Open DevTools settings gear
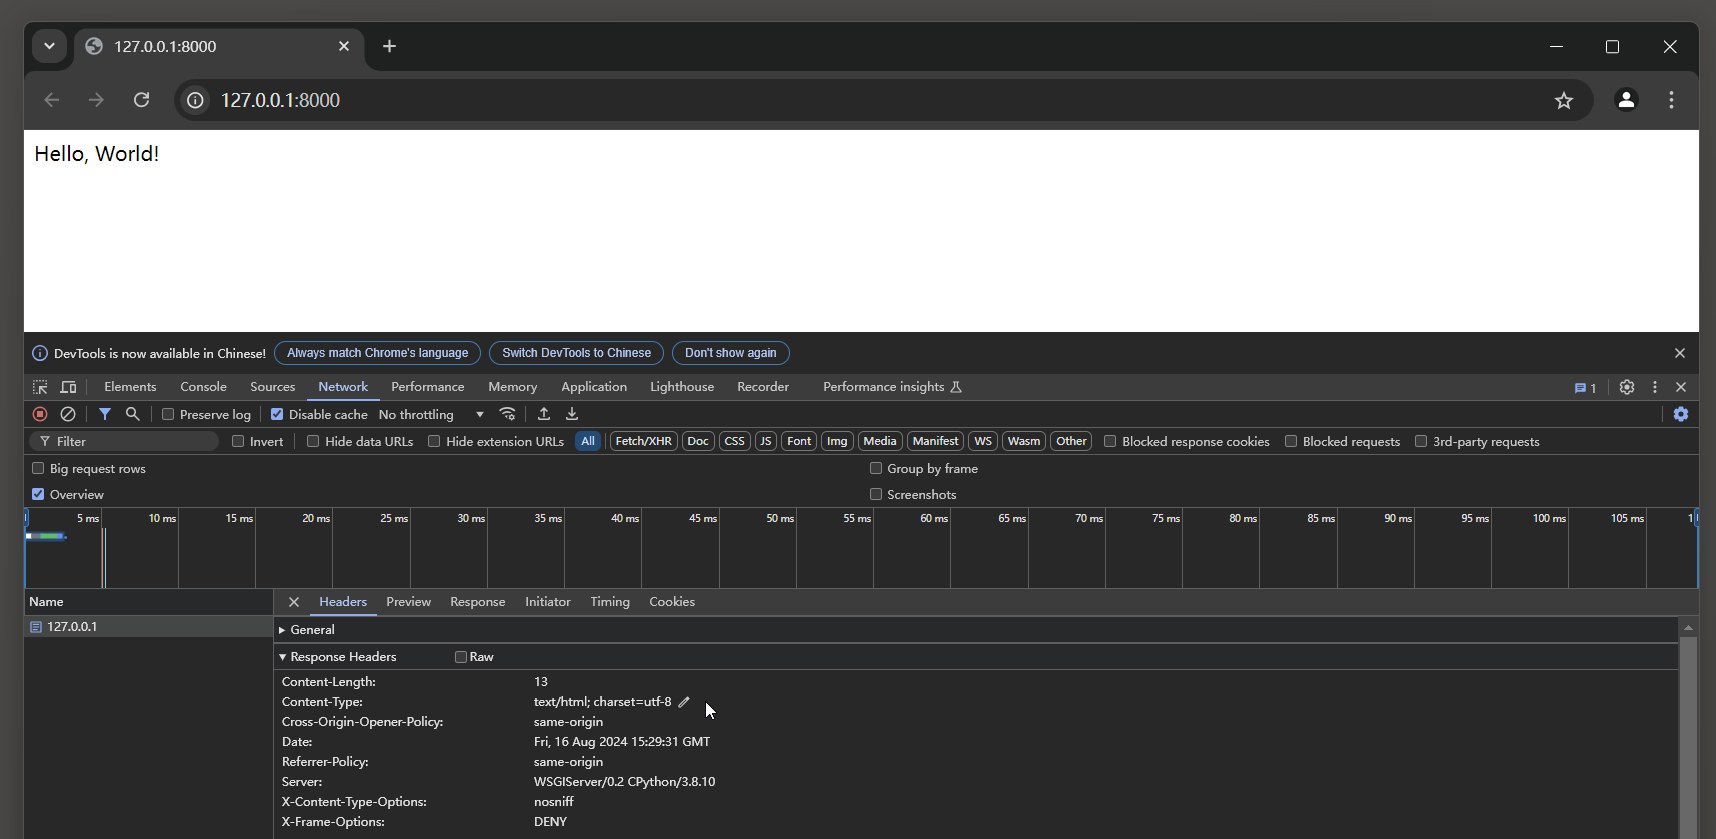The image size is (1716, 839). (x=1627, y=387)
